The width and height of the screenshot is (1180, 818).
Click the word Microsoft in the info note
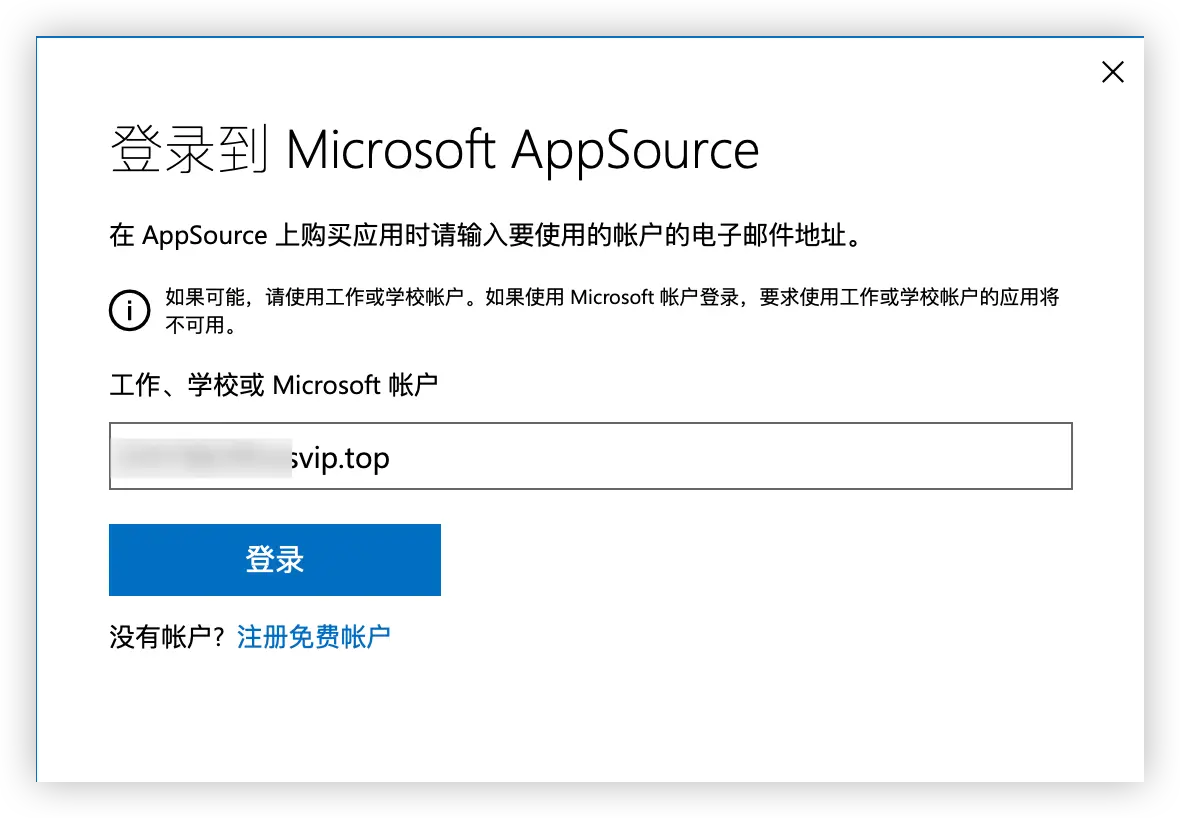point(612,297)
